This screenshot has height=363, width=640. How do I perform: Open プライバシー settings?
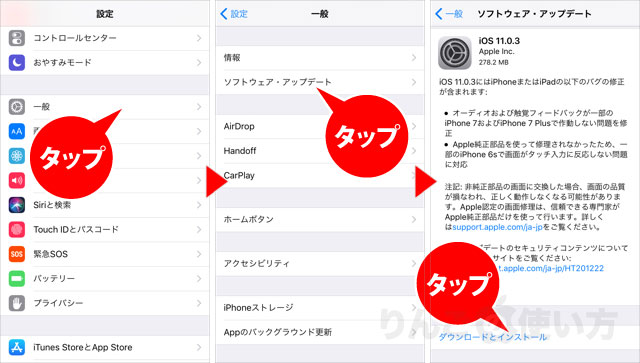point(105,303)
